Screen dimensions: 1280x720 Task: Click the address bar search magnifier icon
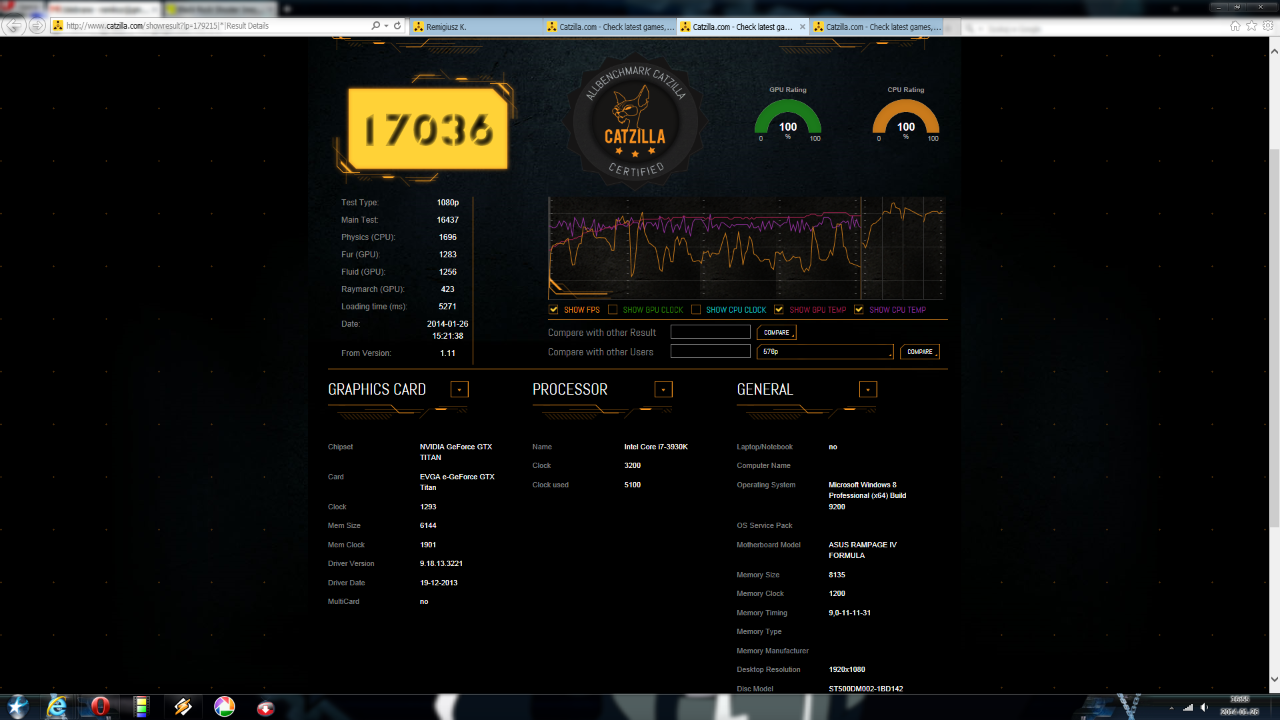(x=376, y=26)
